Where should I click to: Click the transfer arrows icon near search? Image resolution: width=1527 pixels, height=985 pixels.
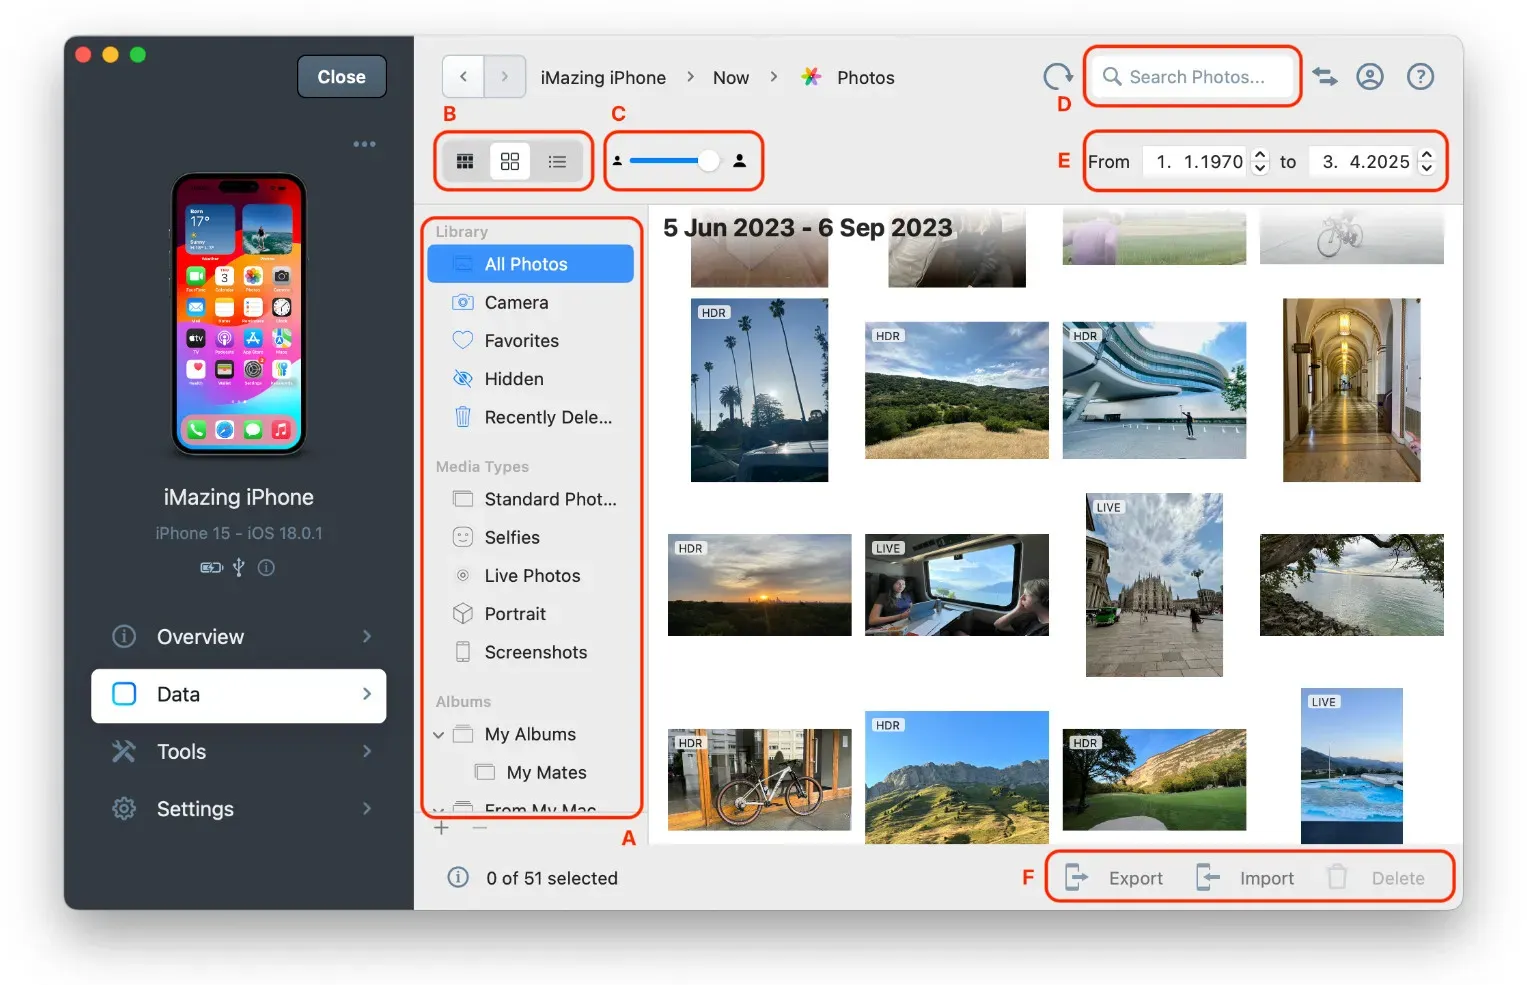tap(1324, 76)
